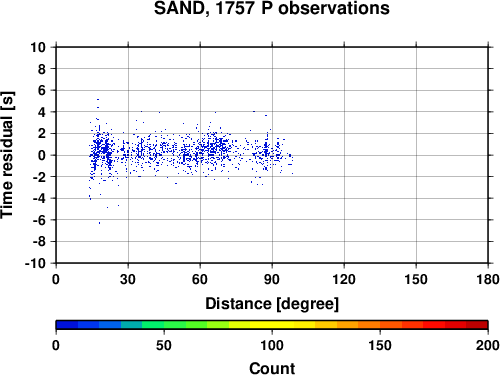This screenshot has height=375, width=500.
Task: Click the Count colorbar label
Action: tap(272, 368)
